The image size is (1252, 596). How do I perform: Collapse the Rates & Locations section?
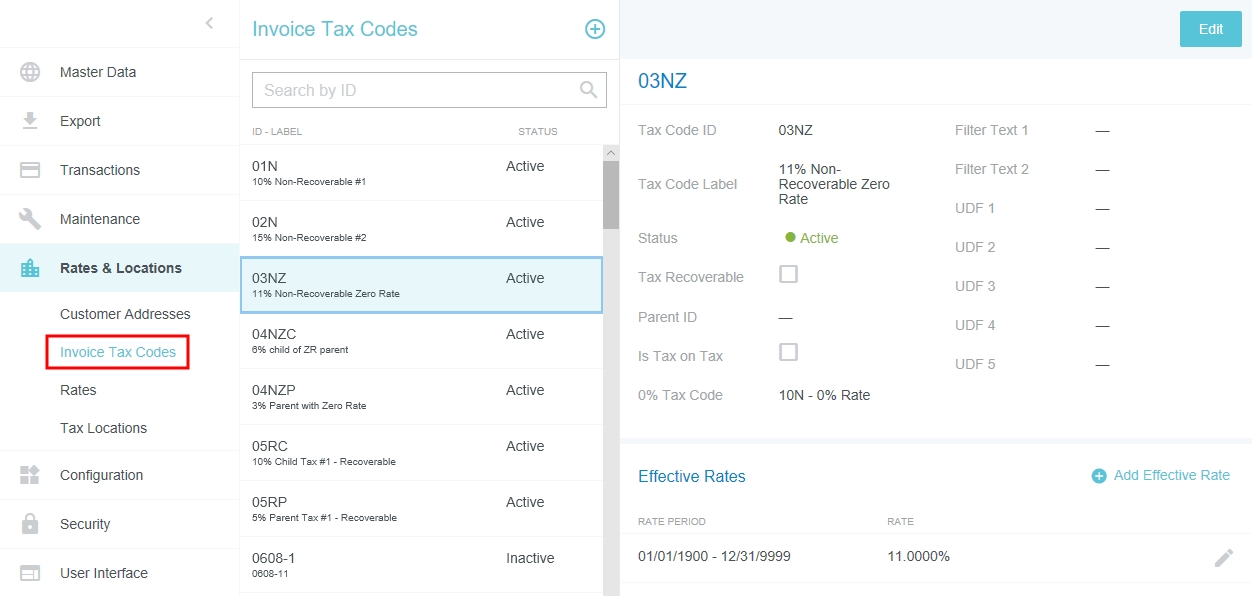pos(120,268)
